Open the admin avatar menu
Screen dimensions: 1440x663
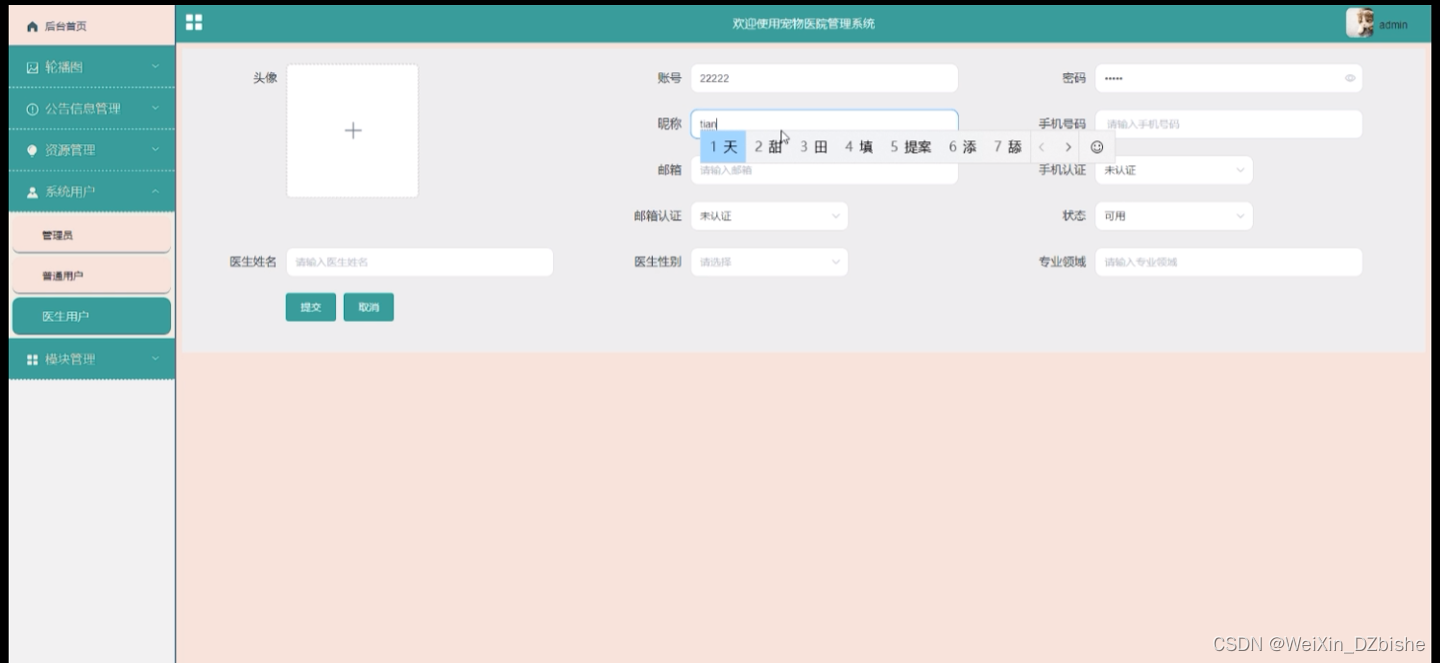(1360, 23)
